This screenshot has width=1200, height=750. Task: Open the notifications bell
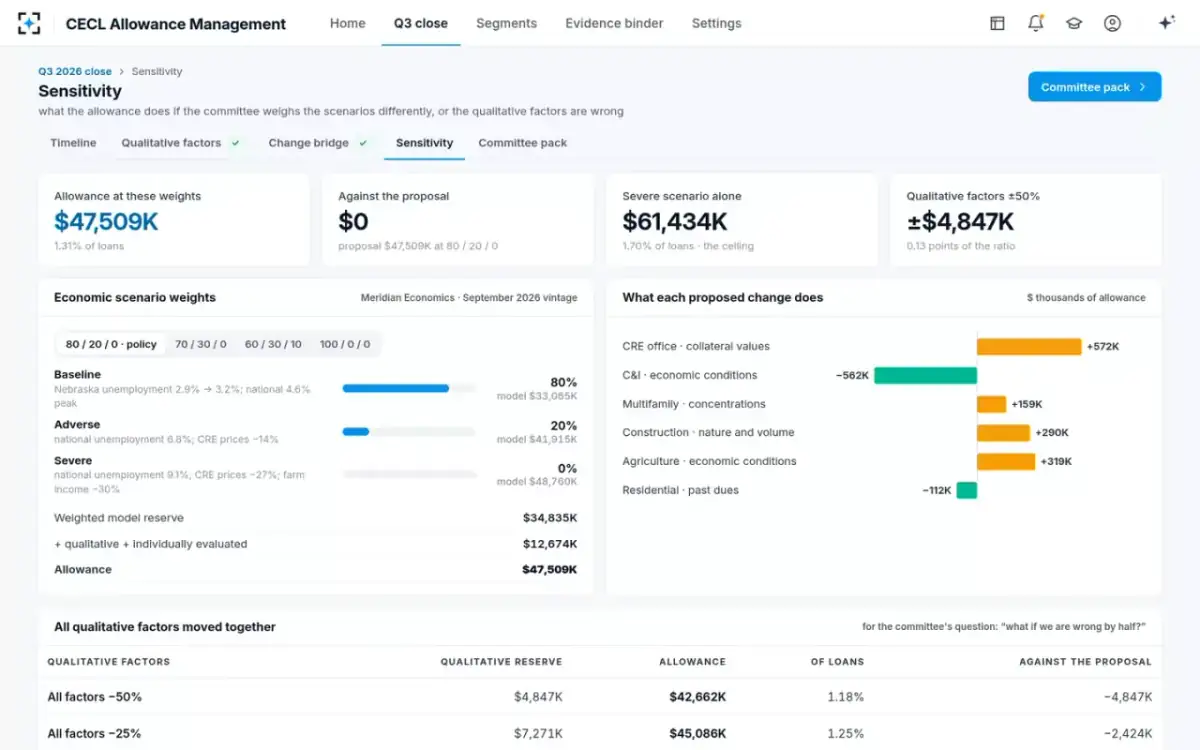click(x=1036, y=23)
